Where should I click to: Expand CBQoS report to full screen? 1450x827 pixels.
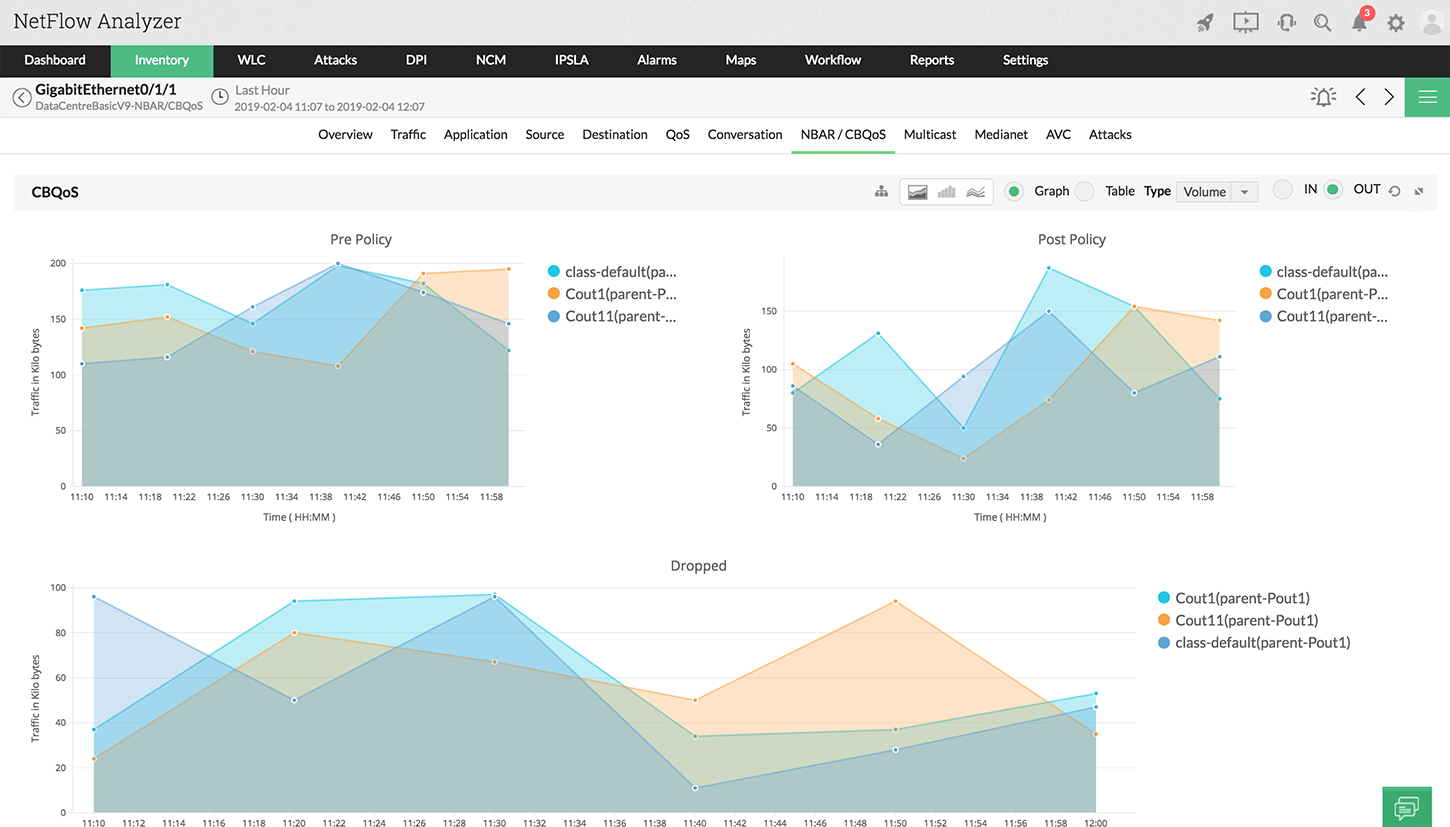tap(1419, 189)
